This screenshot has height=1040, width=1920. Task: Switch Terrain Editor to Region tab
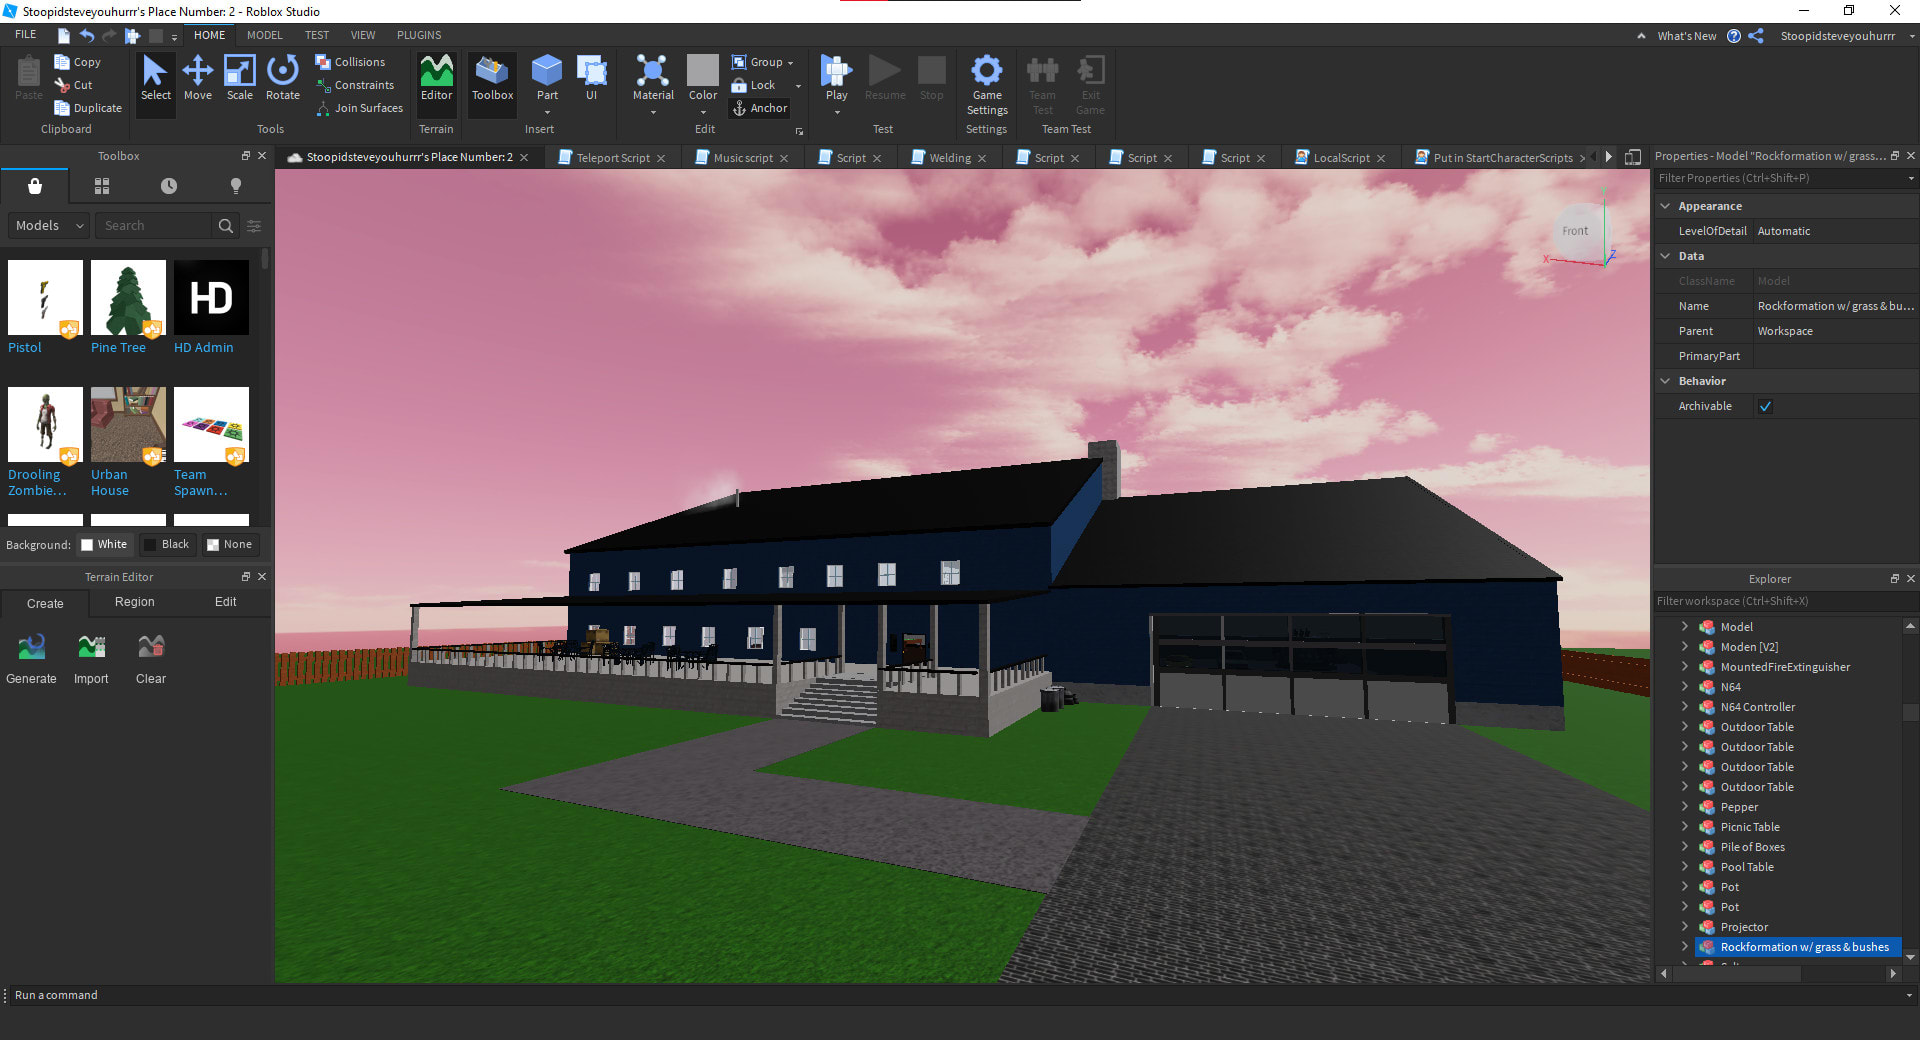pos(135,602)
